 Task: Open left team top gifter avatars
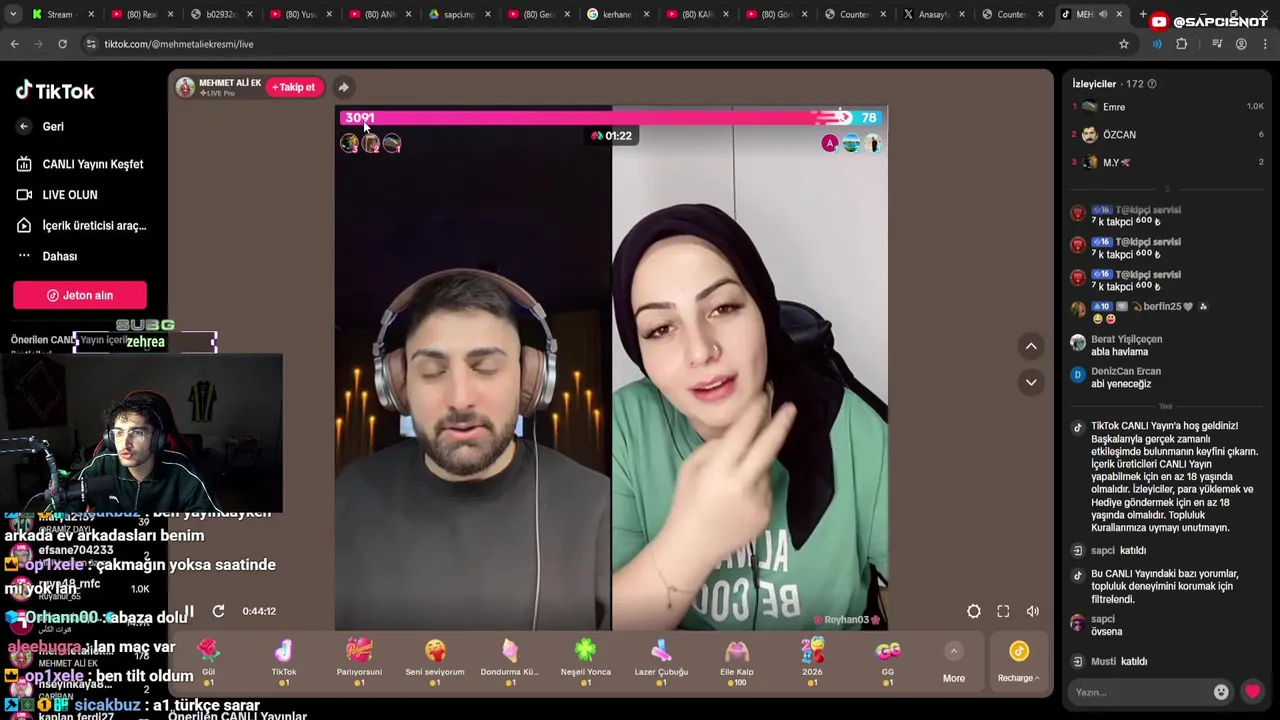click(370, 143)
